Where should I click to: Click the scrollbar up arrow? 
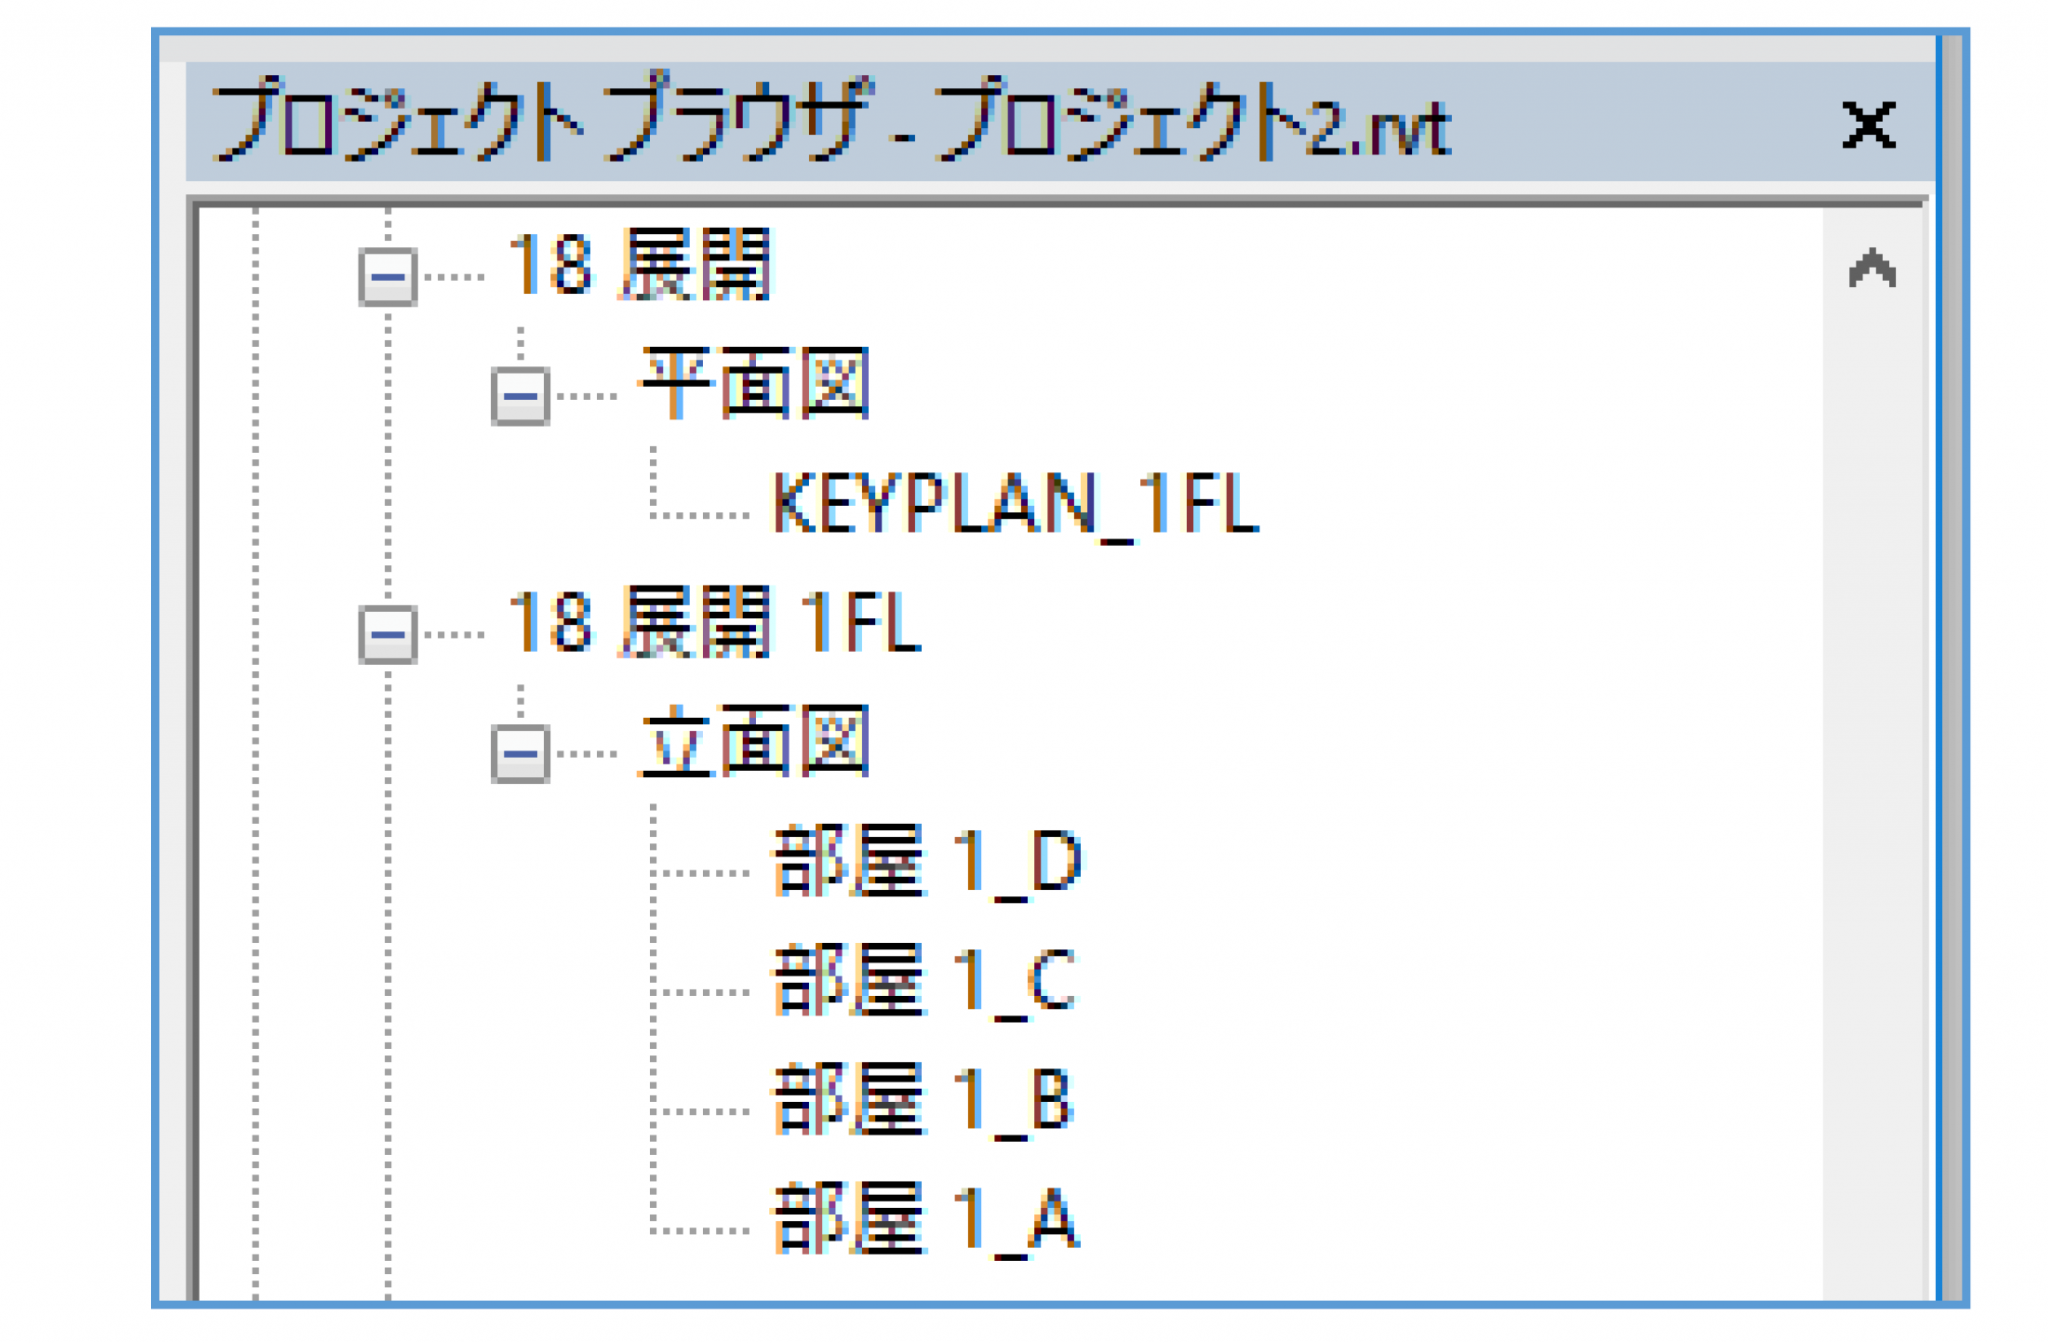click(1872, 269)
